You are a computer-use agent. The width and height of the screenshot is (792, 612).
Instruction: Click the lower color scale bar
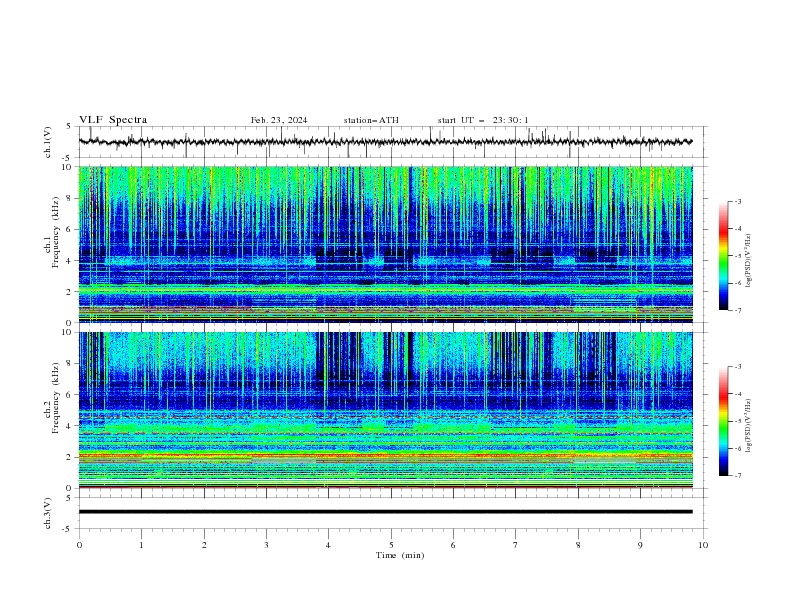pos(723,421)
